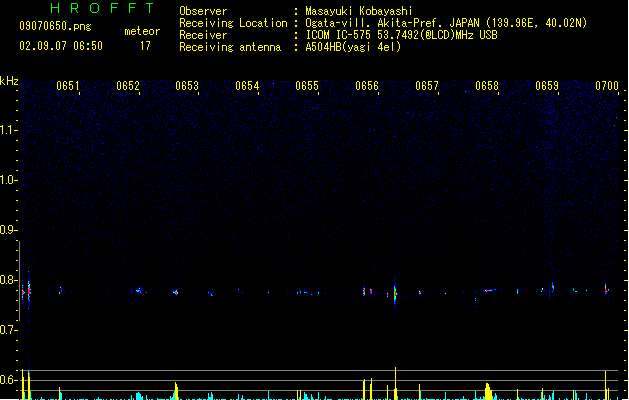629x400 pixels.
Task: Click the 0.8 kHz axis label
Action: [8, 280]
